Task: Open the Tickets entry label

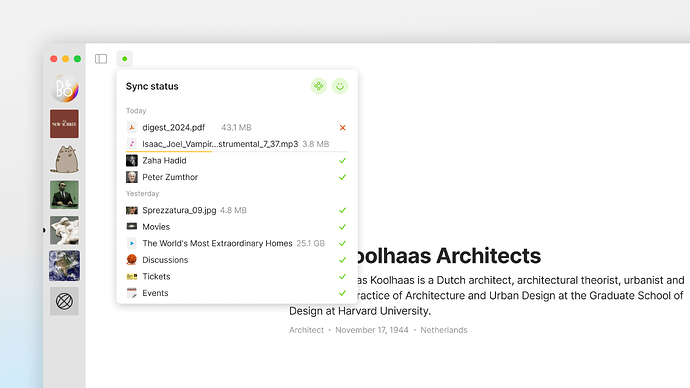Action: [156, 276]
